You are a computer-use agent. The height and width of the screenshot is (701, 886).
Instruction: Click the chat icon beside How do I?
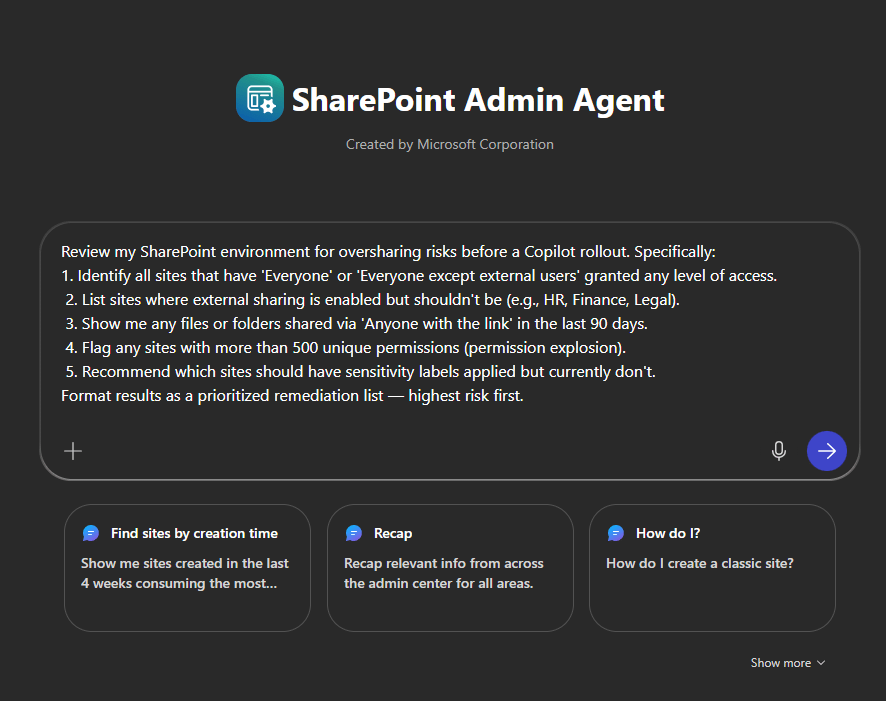616,533
